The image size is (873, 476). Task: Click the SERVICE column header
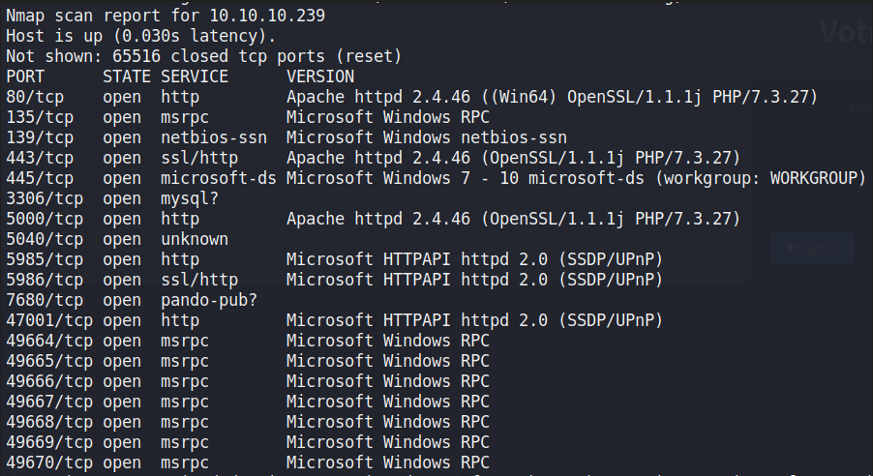(x=194, y=77)
